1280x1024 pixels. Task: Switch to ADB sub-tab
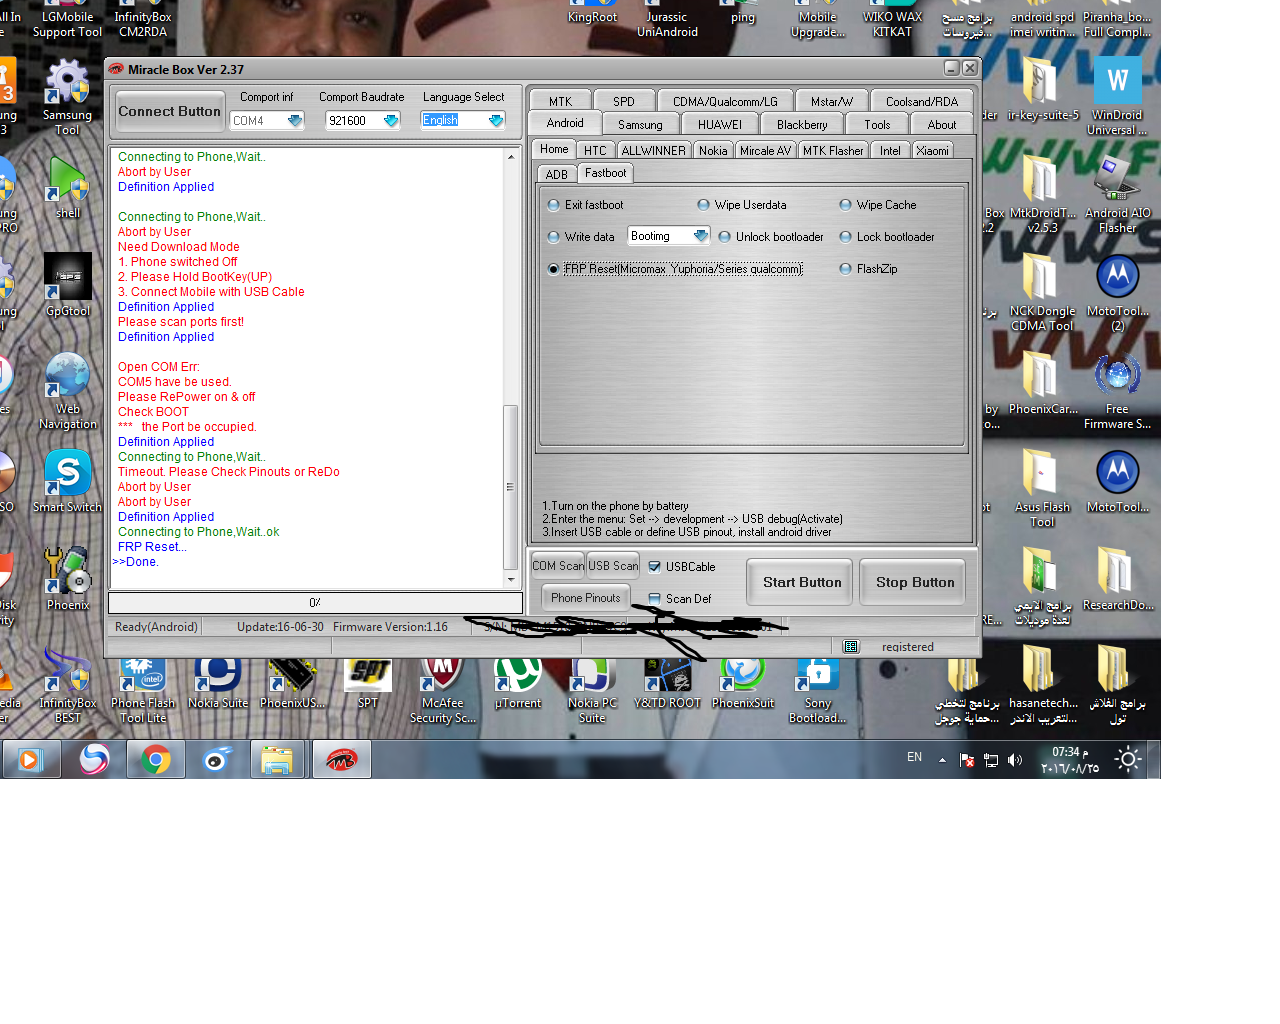pos(557,174)
